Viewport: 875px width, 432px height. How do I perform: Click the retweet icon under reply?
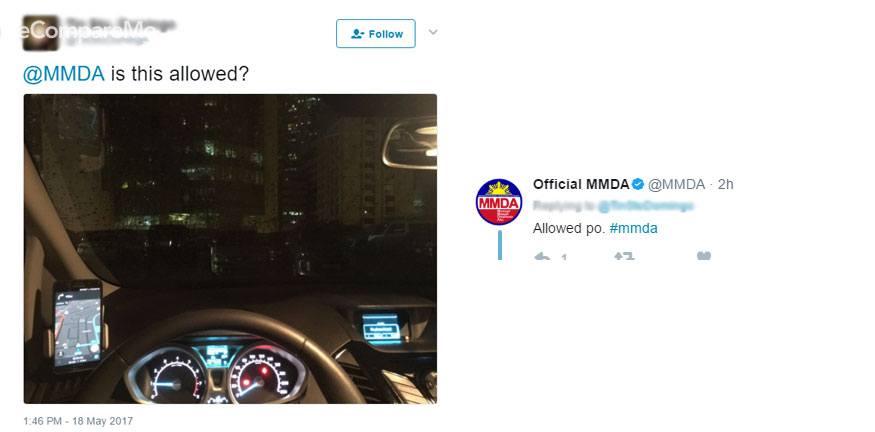tap(624, 256)
